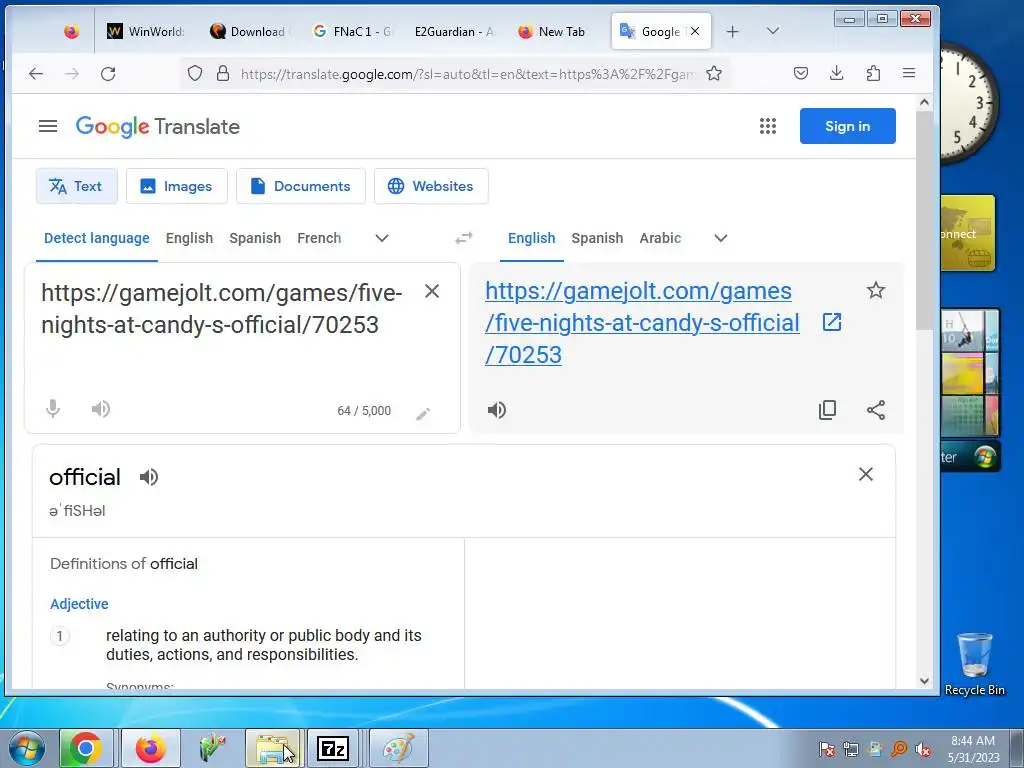Start voice input with microphone

pyautogui.click(x=53, y=409)
